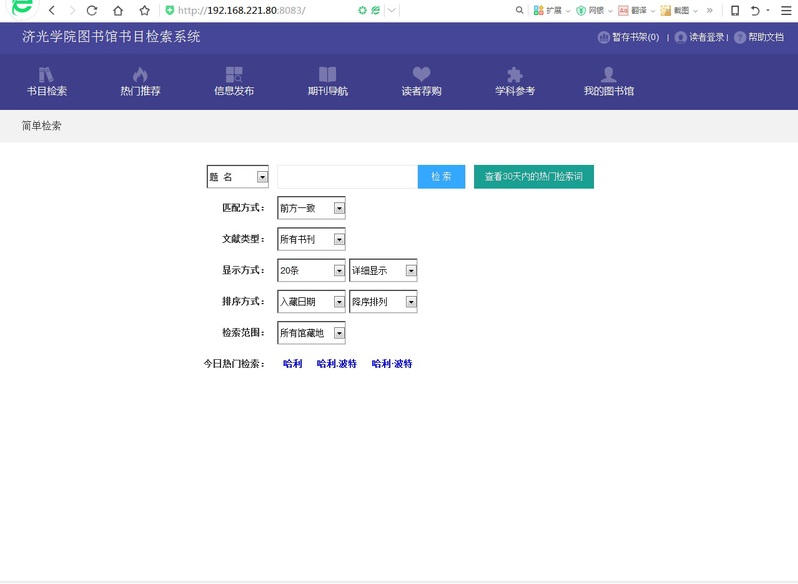Open the 降序排列 sort order dropdown
The width and height of the screenshot is (798, 584).
(410, 302)
